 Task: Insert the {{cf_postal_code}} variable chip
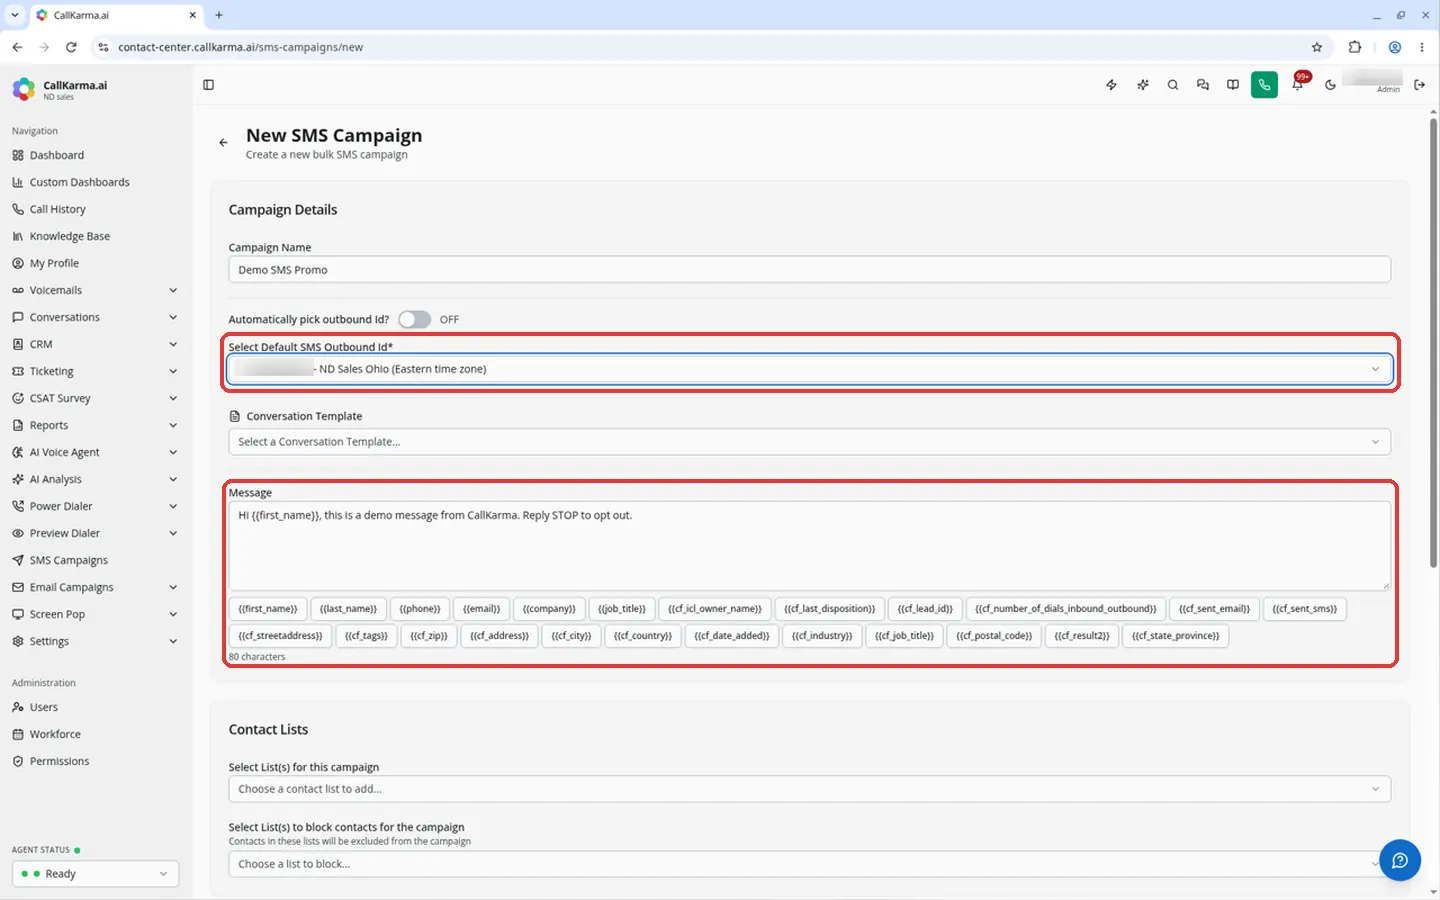[x=994, y=636]
